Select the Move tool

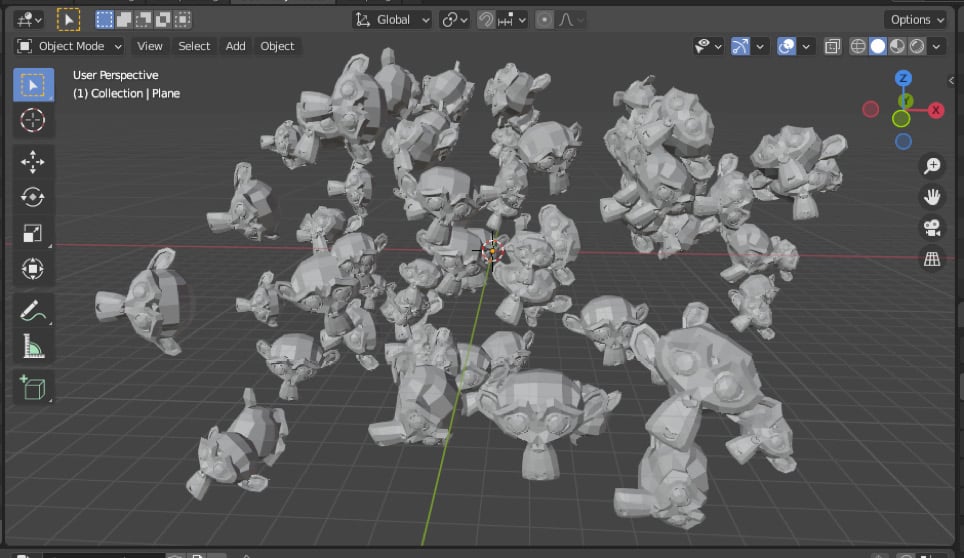(x=33, y=162)
